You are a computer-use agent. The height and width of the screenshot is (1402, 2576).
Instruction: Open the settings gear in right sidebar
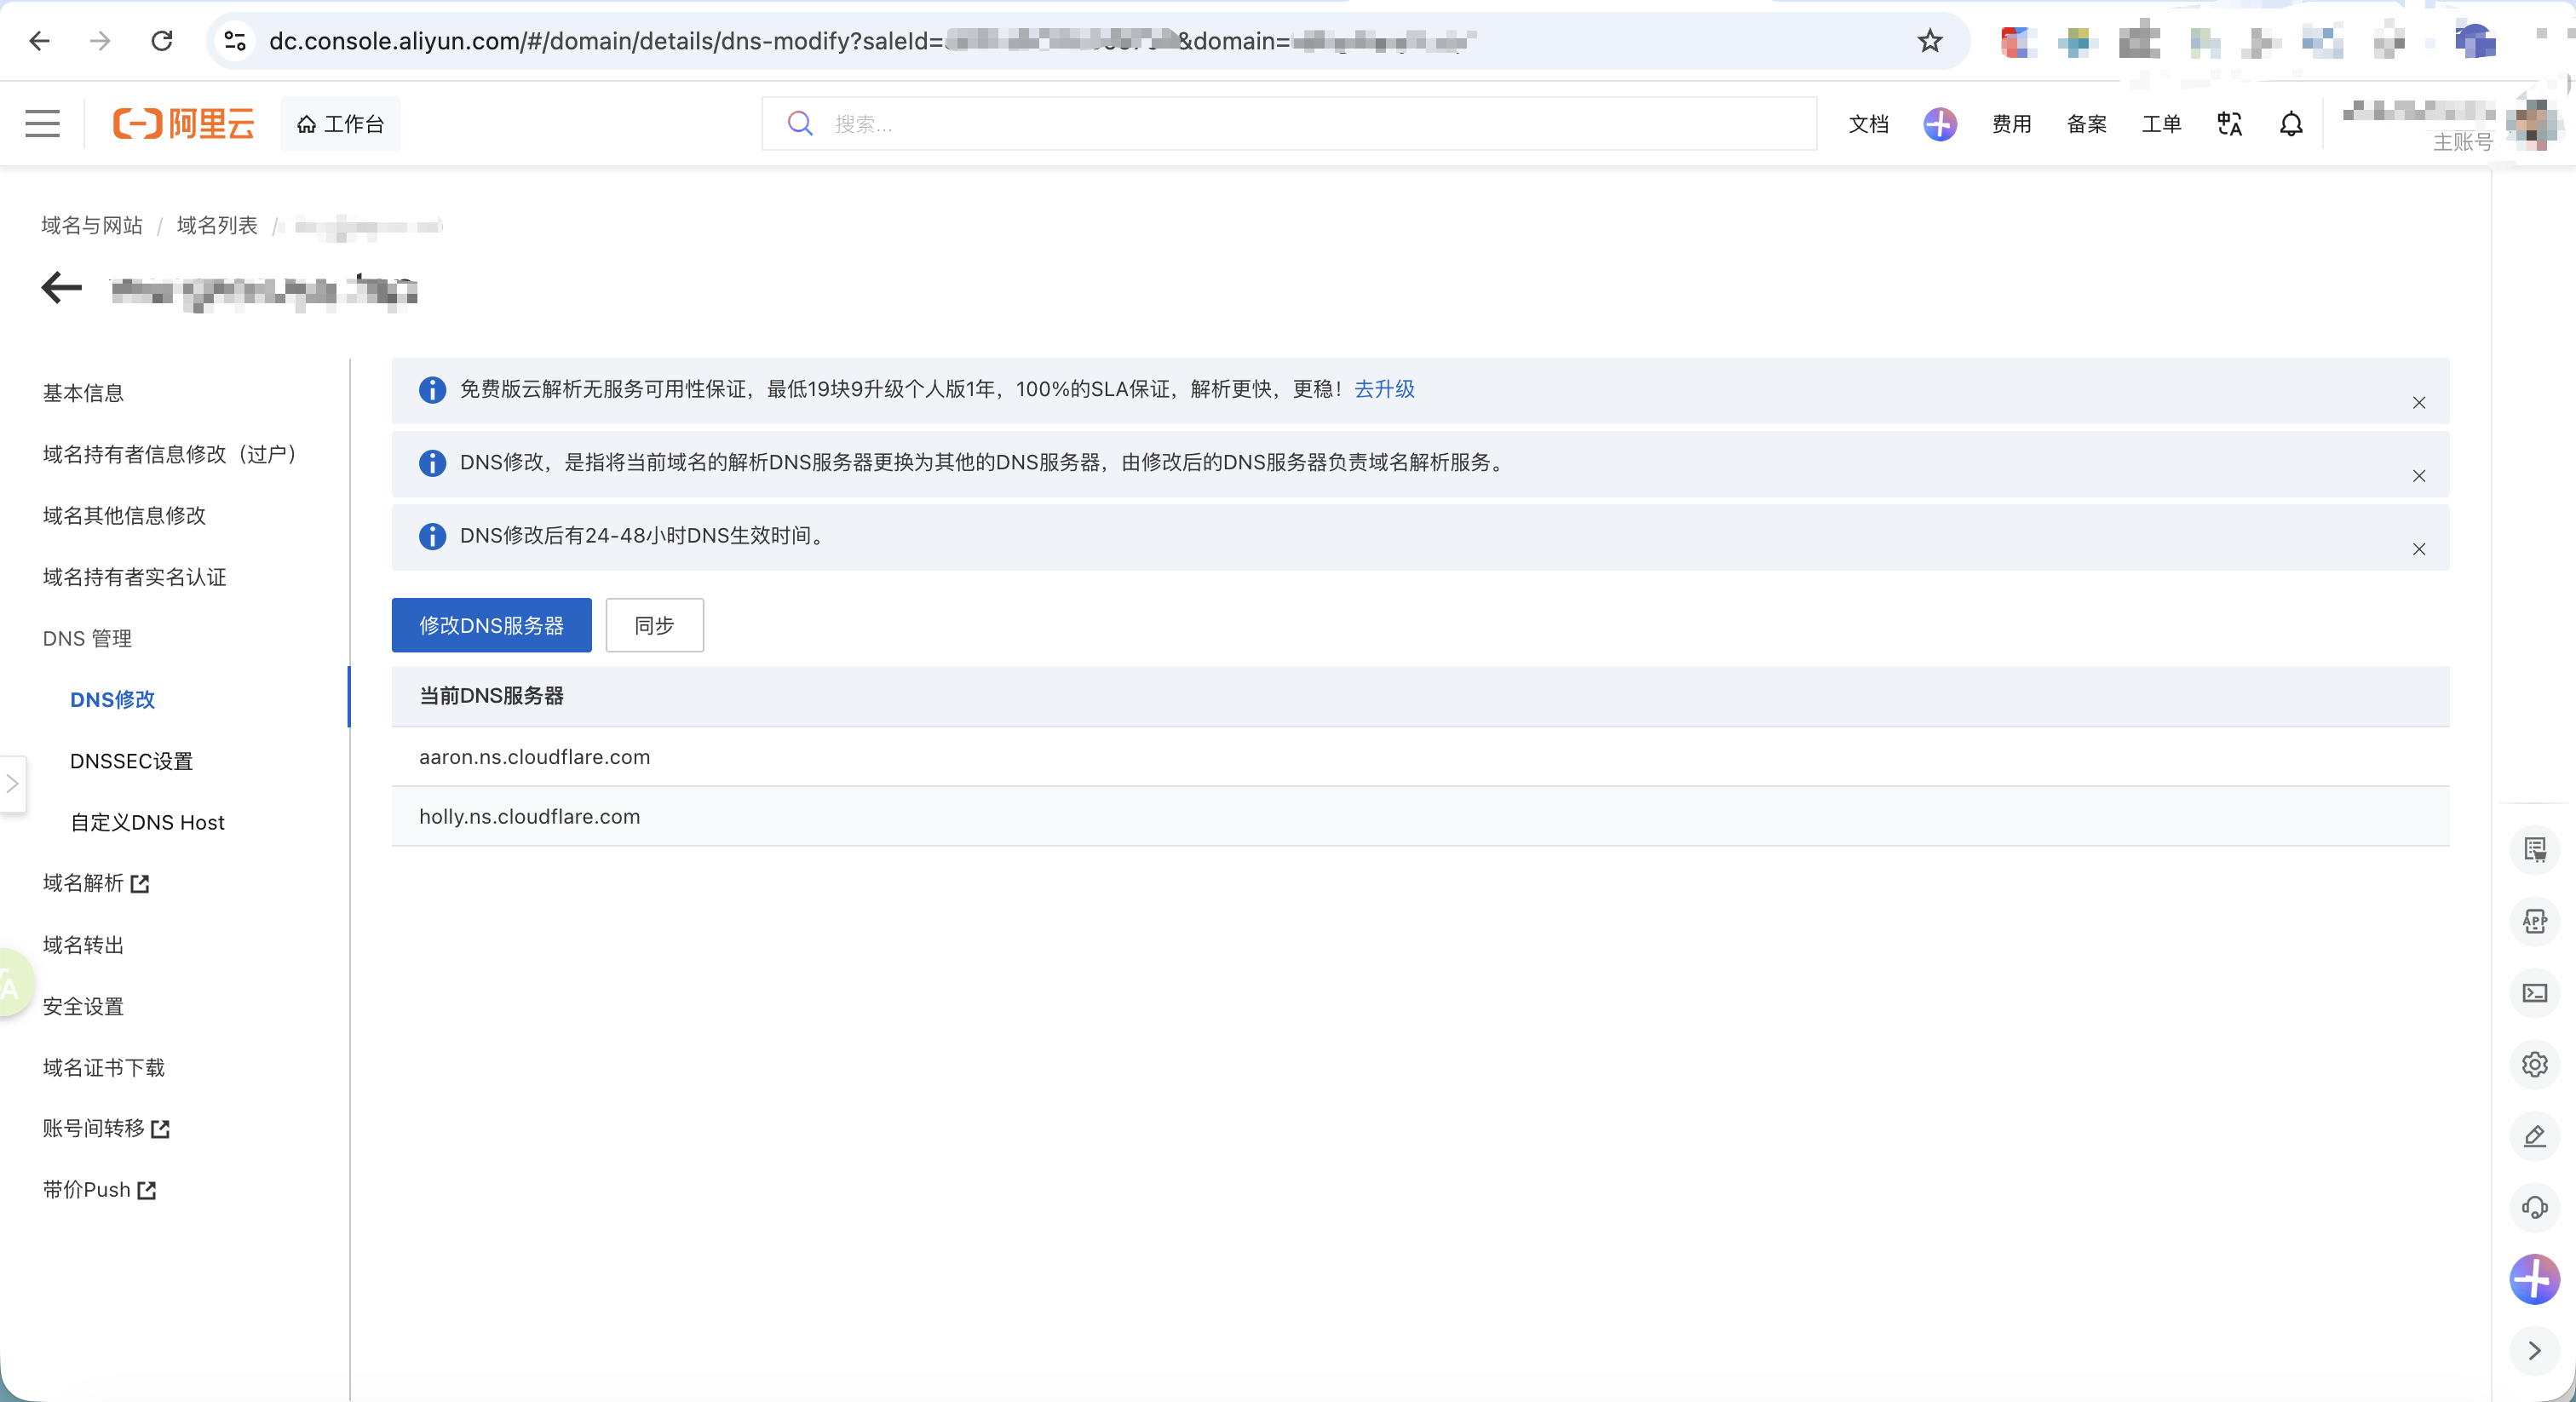click(x=2534, y=1064)
